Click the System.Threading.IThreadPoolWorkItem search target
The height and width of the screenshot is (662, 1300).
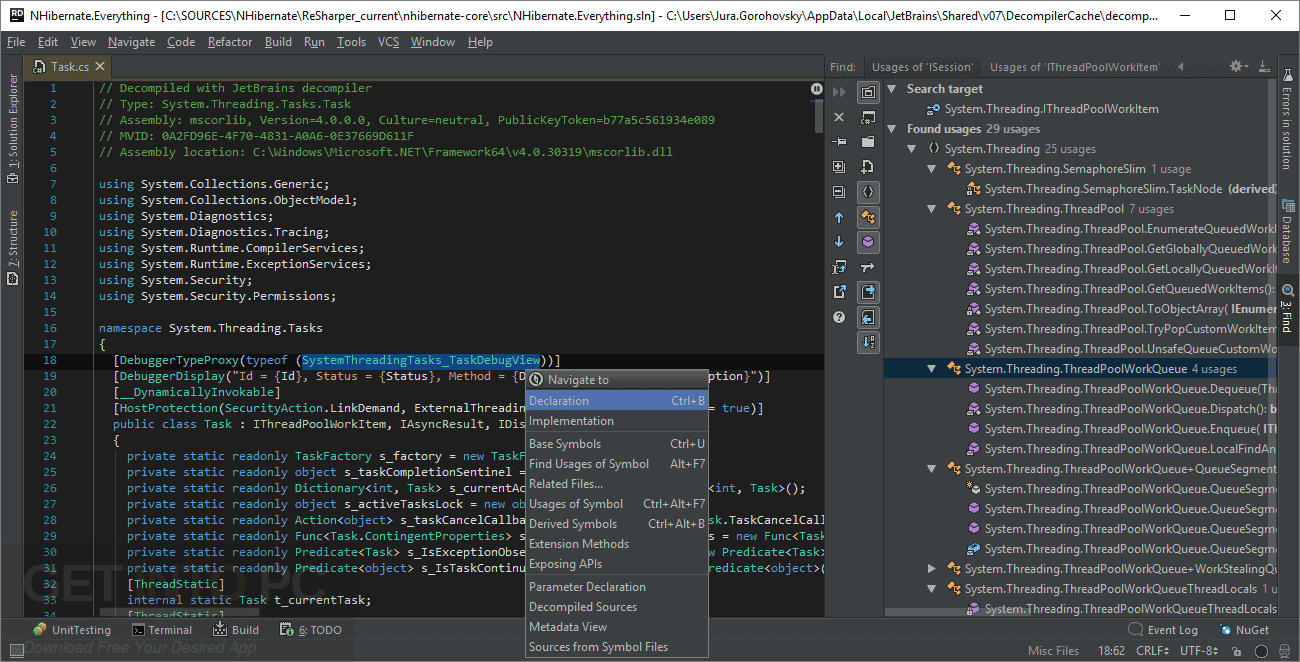pos(1051,109)
